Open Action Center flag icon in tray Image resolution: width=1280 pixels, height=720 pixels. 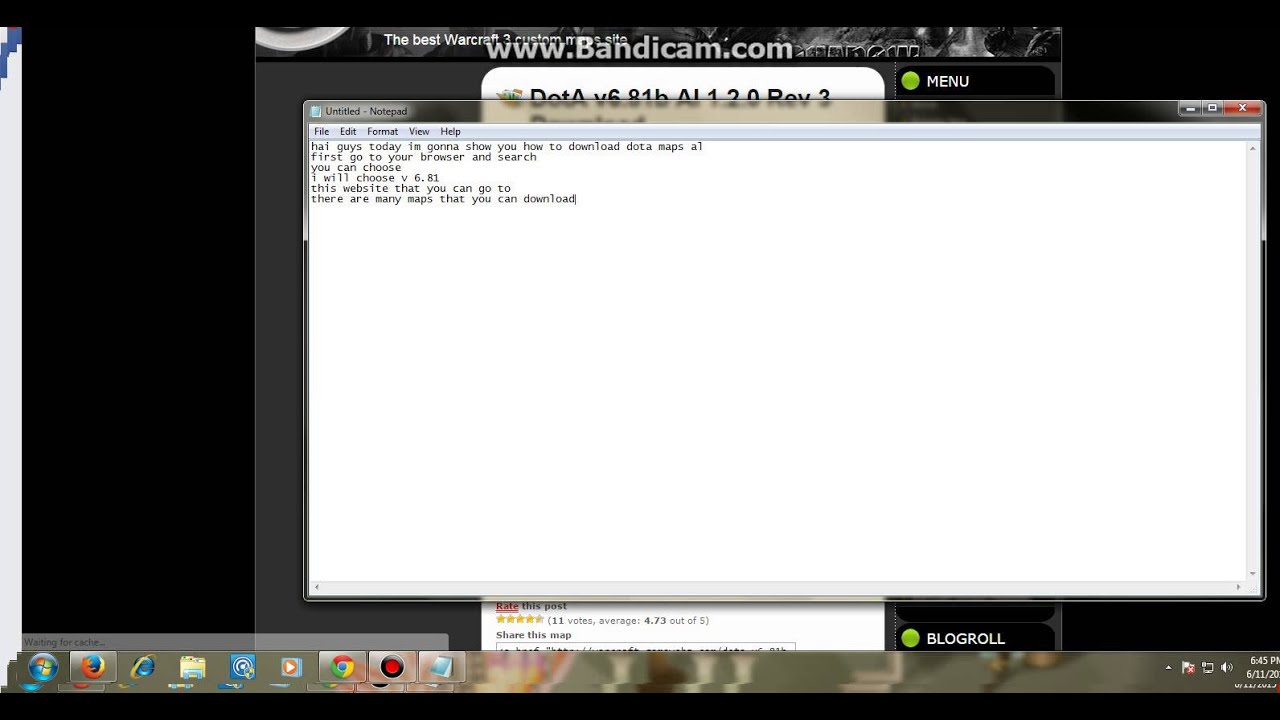click(x=1188, y=667)
